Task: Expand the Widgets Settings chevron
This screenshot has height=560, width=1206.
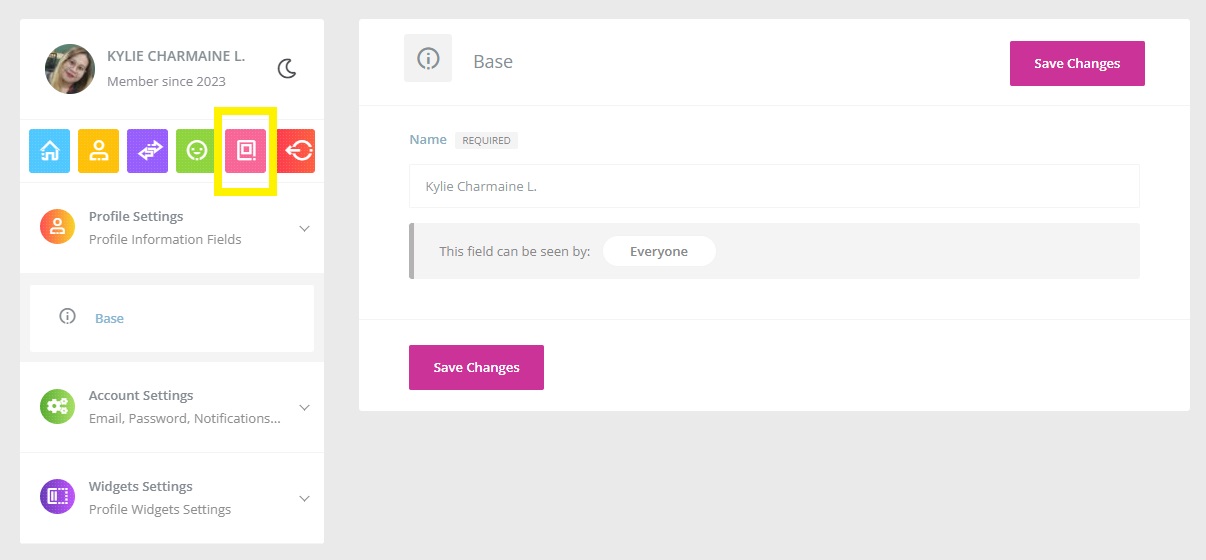Action: tap(305, 498)
